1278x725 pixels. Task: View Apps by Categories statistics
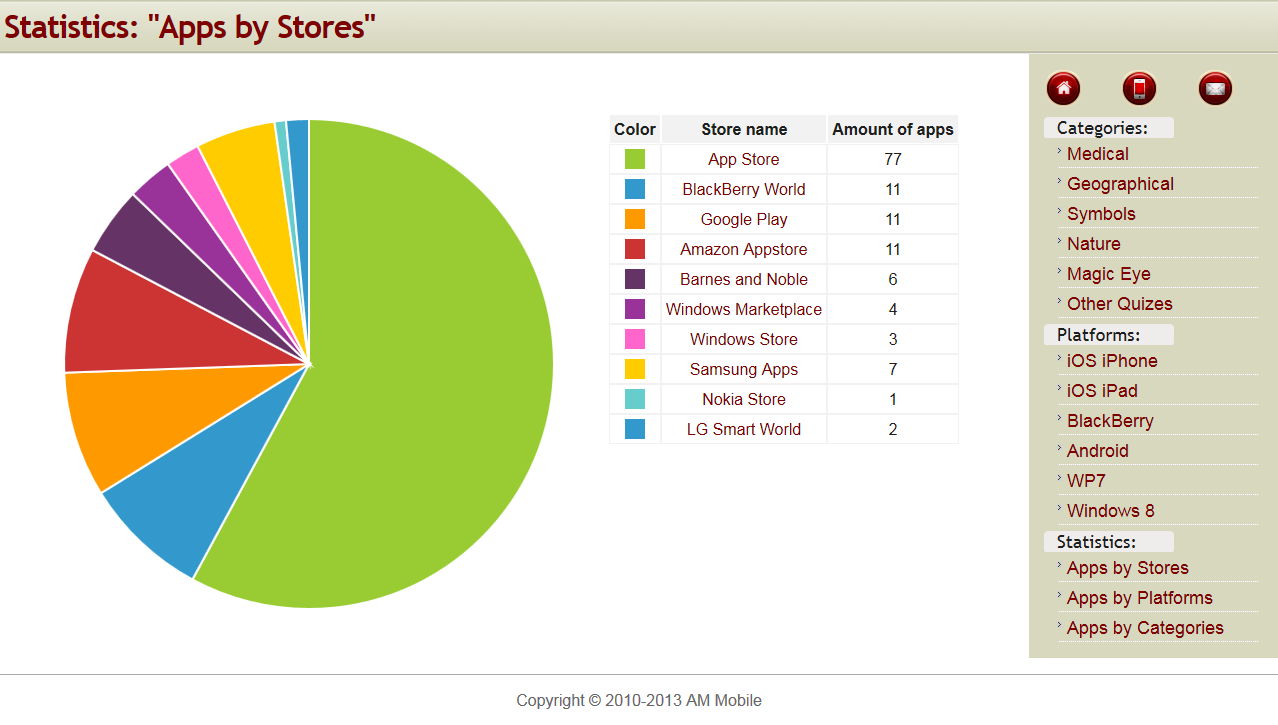[1145, 628]
